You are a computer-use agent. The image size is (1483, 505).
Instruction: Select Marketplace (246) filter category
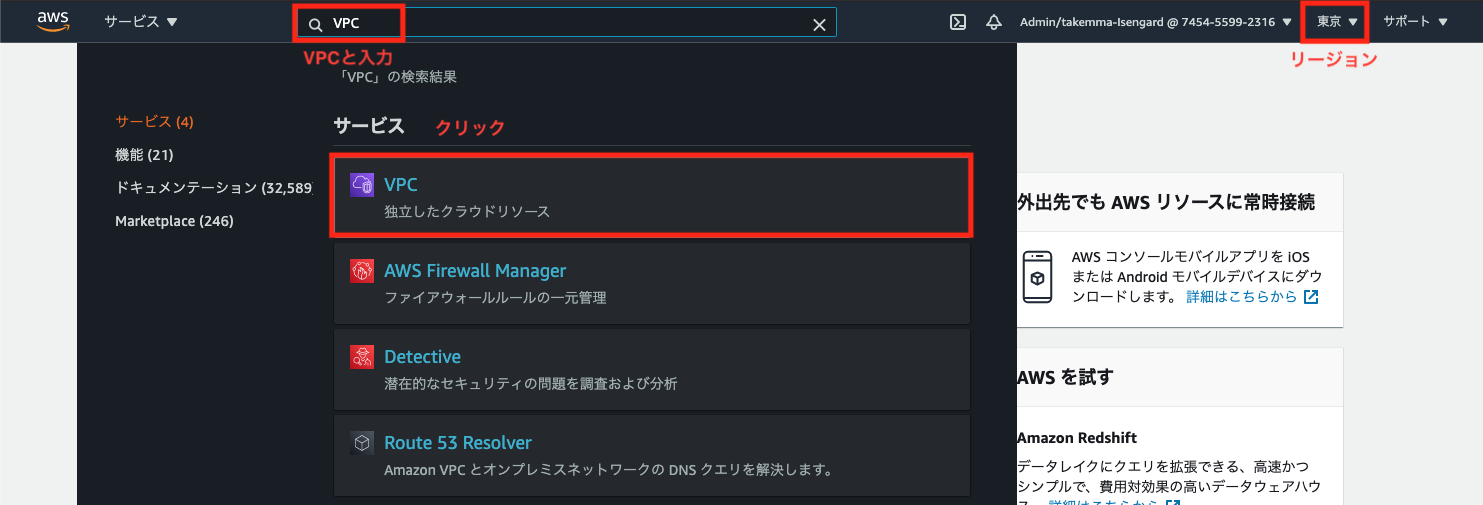pyautogui.click(x=174, y=221)
